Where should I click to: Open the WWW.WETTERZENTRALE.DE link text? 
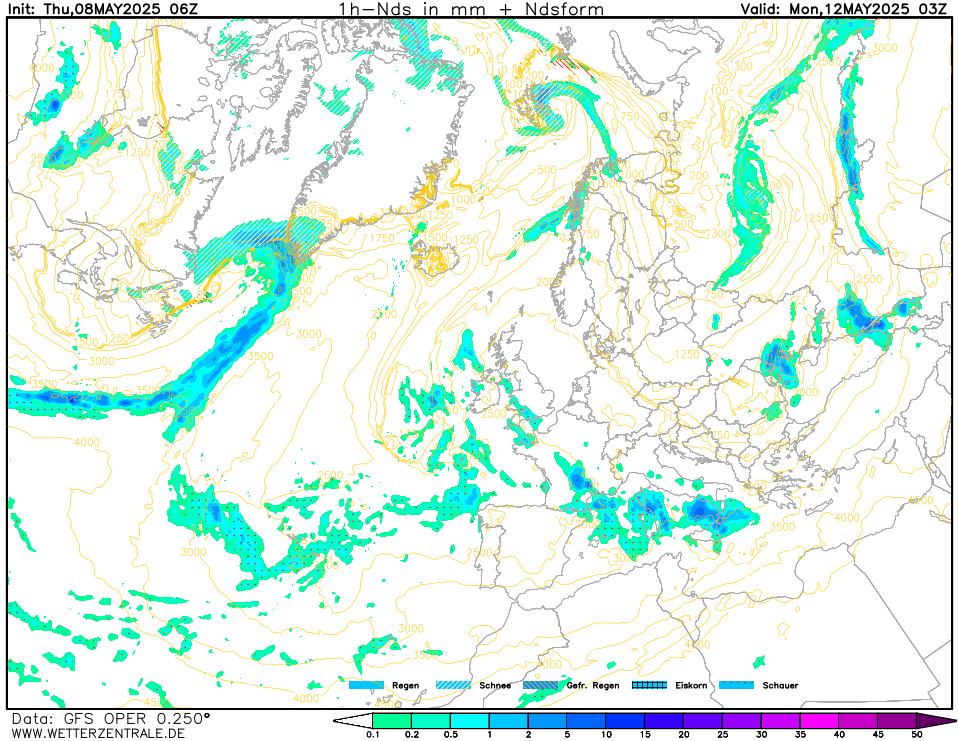(98, 733)
